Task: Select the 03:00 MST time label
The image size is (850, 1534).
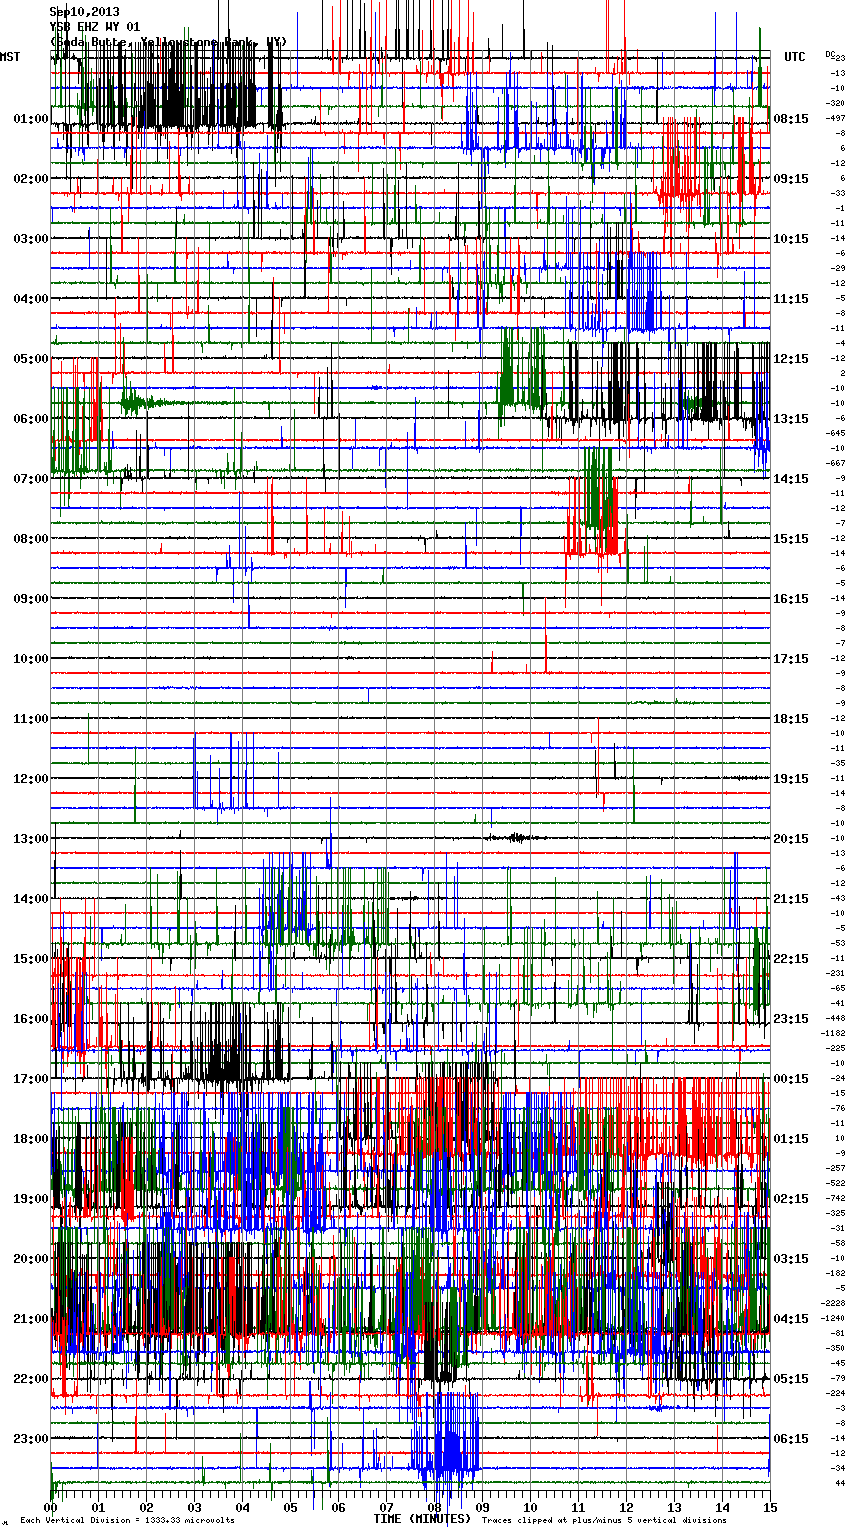Action: (31, 239)
